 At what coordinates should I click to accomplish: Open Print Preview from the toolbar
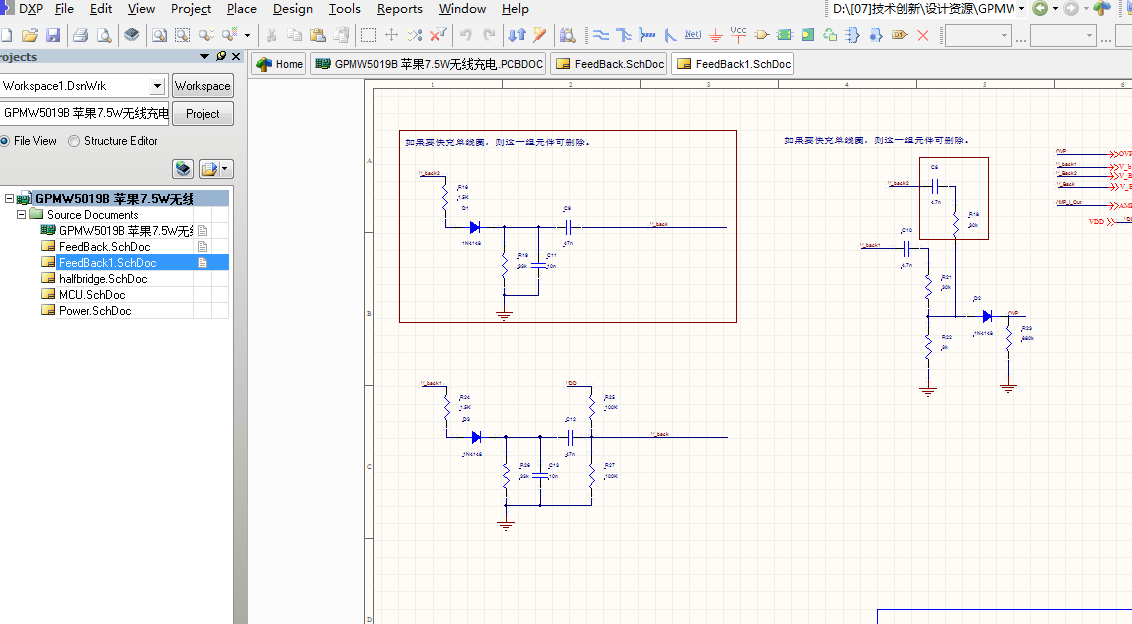coord(104,35)
